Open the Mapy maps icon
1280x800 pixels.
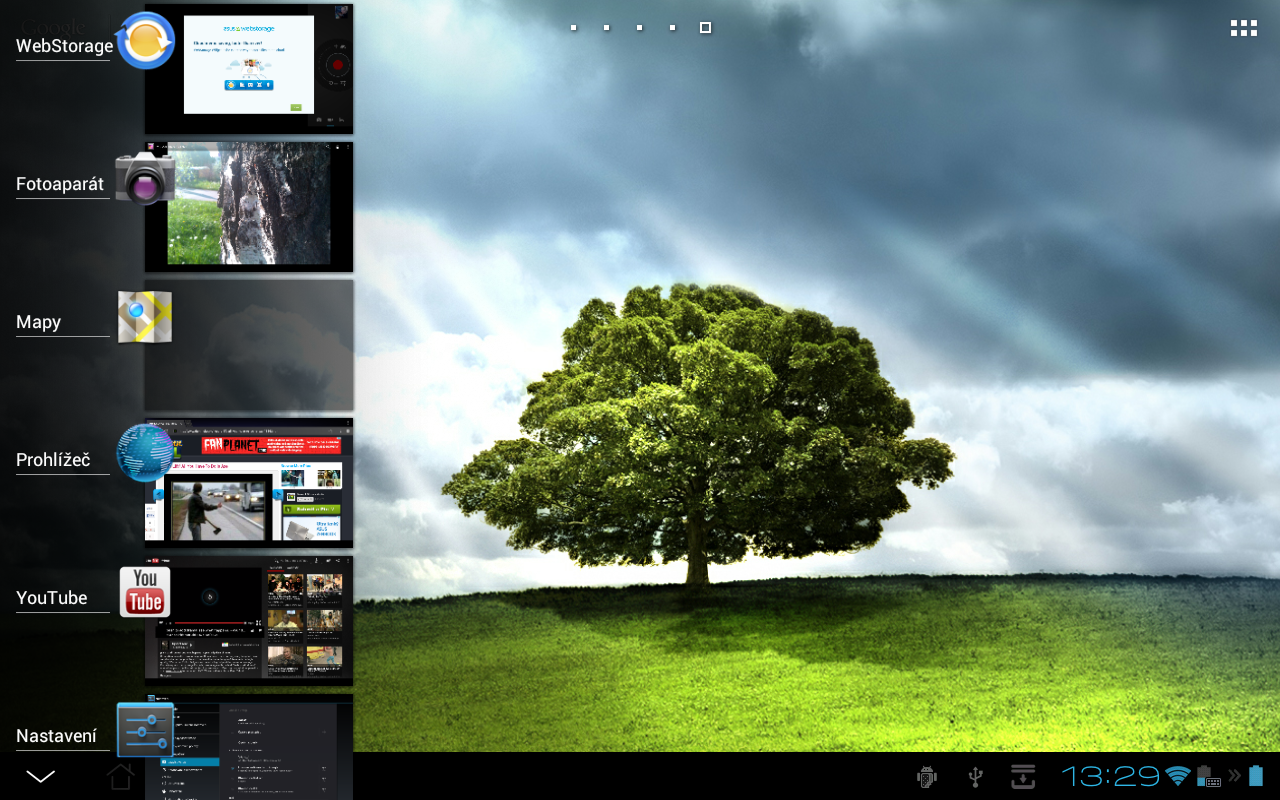click(x=145, y=317)
